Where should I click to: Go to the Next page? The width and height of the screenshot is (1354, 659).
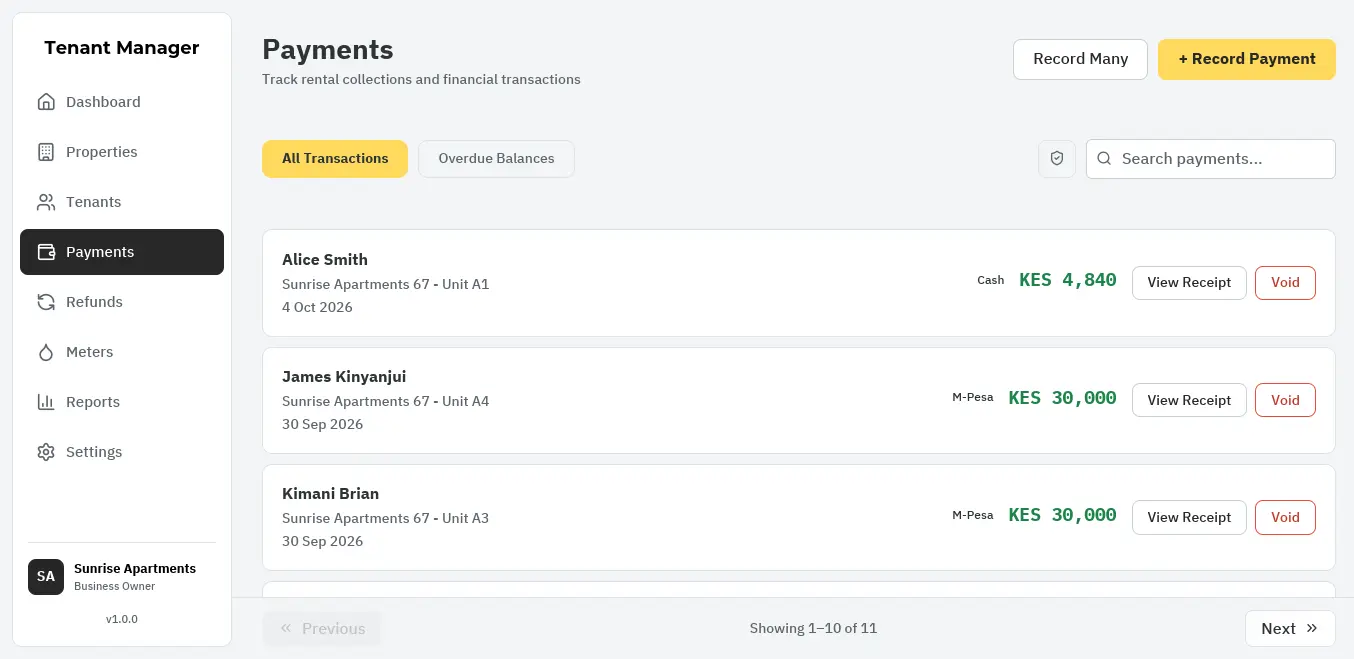click(x=1290, y=628)
